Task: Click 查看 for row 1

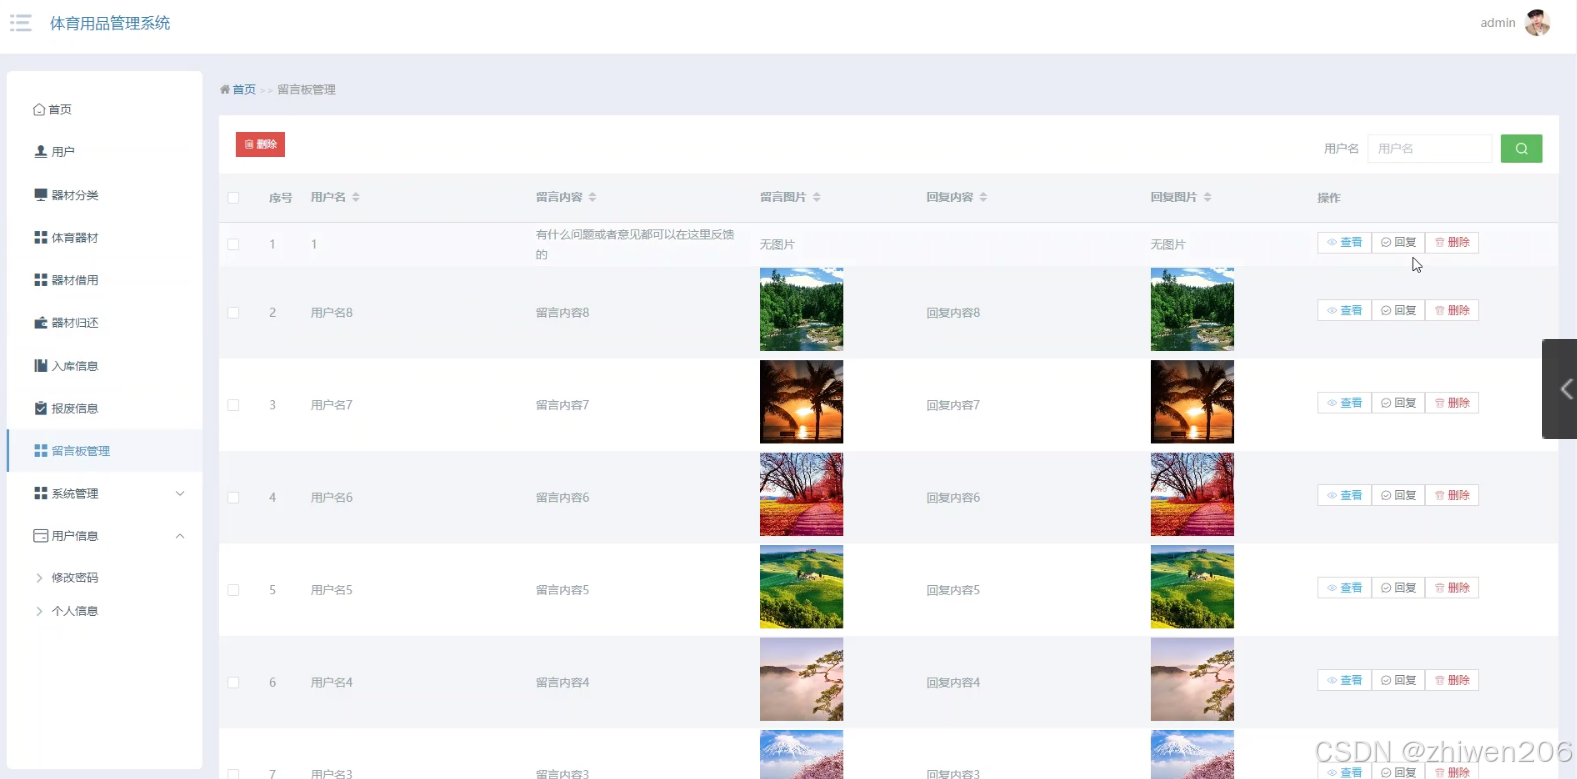Action: (x=1344, y=243)
